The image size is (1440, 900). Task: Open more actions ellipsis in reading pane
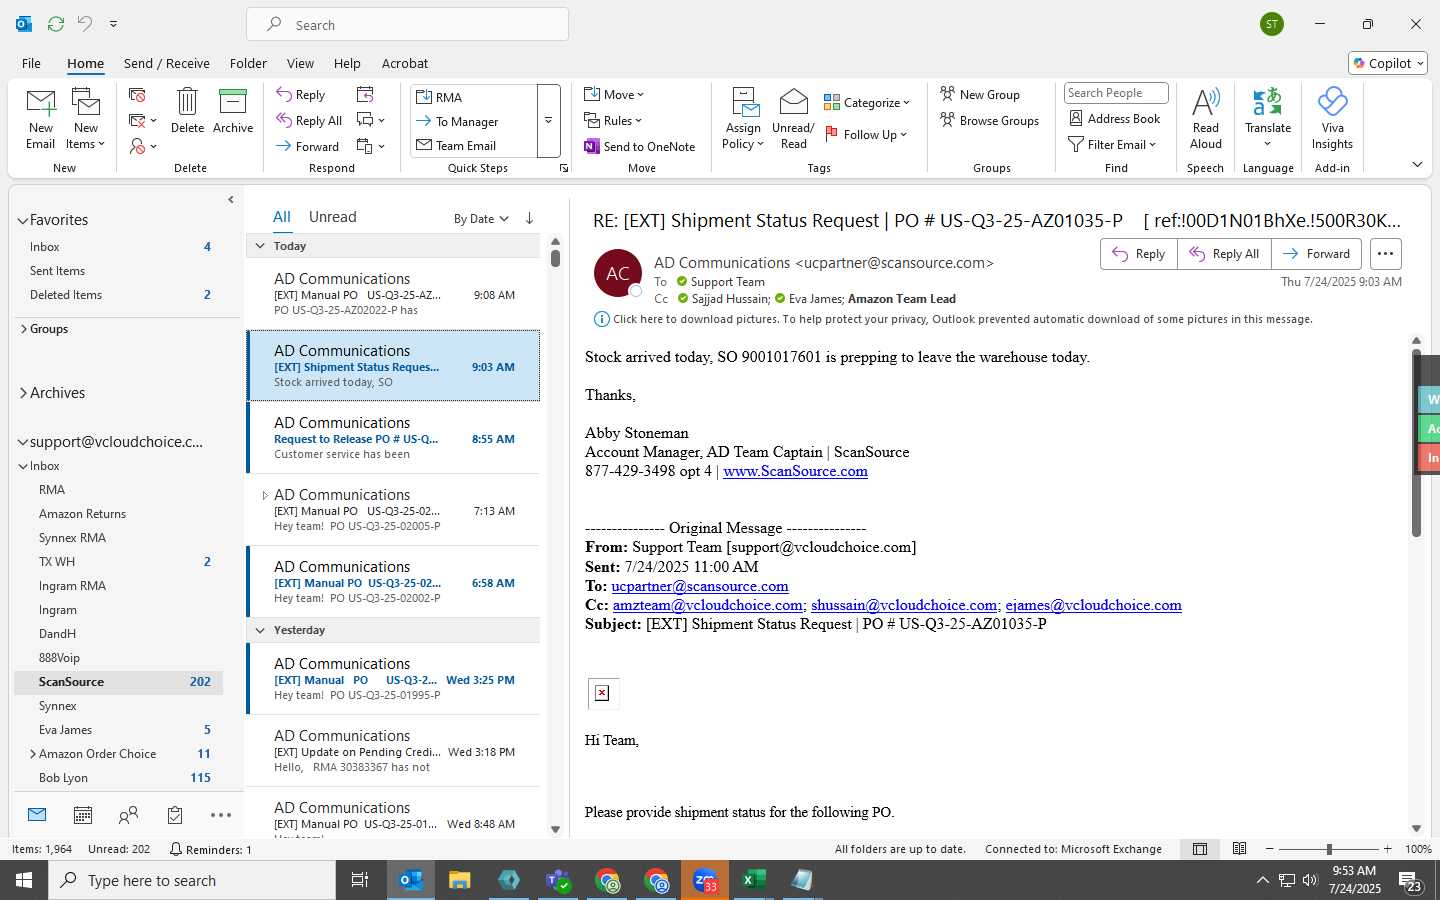click(x=1385, y=254)
